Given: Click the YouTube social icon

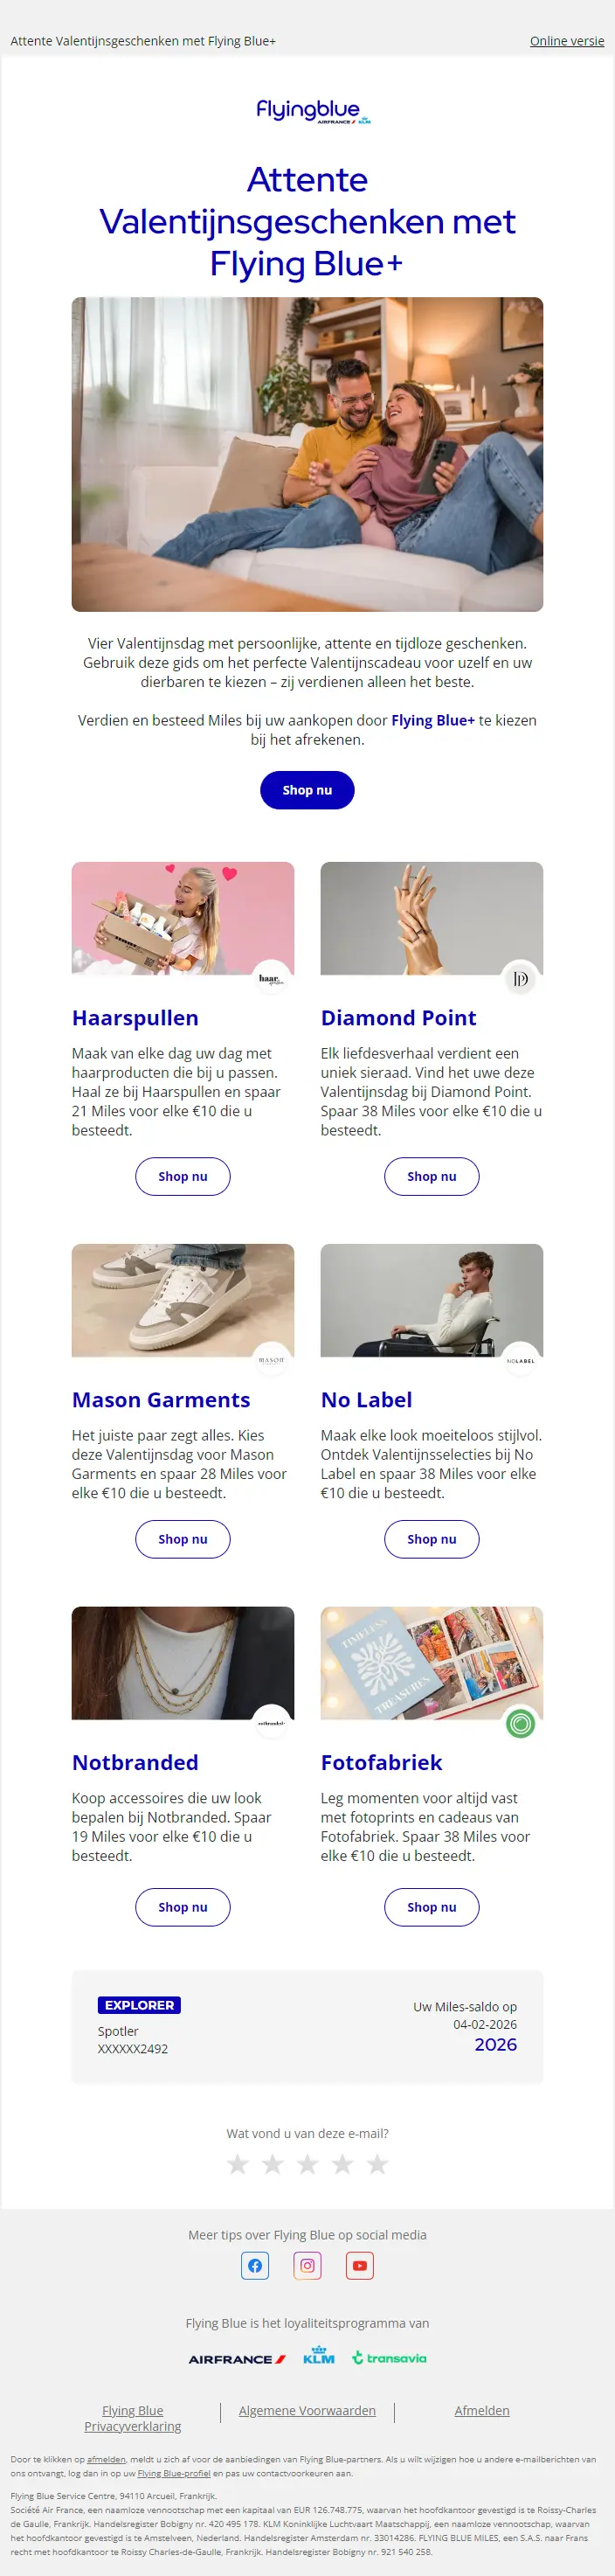Looking at the screenshot, I should (360, 2265).
